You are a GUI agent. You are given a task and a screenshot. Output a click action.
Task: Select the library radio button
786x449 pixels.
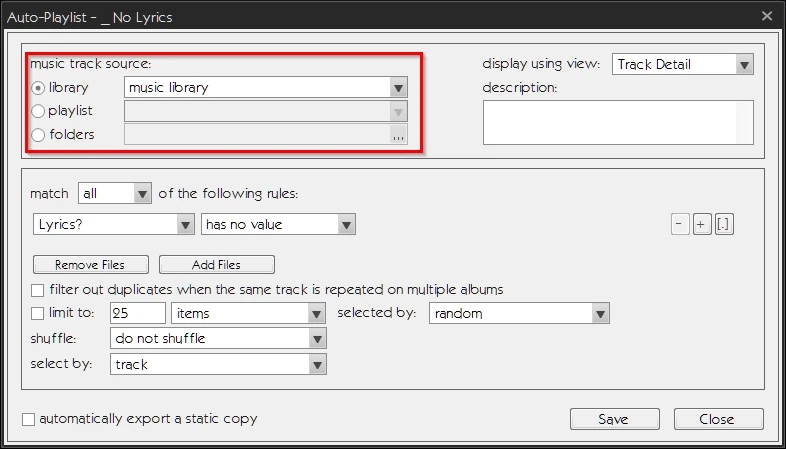click(x=39, y=88)
